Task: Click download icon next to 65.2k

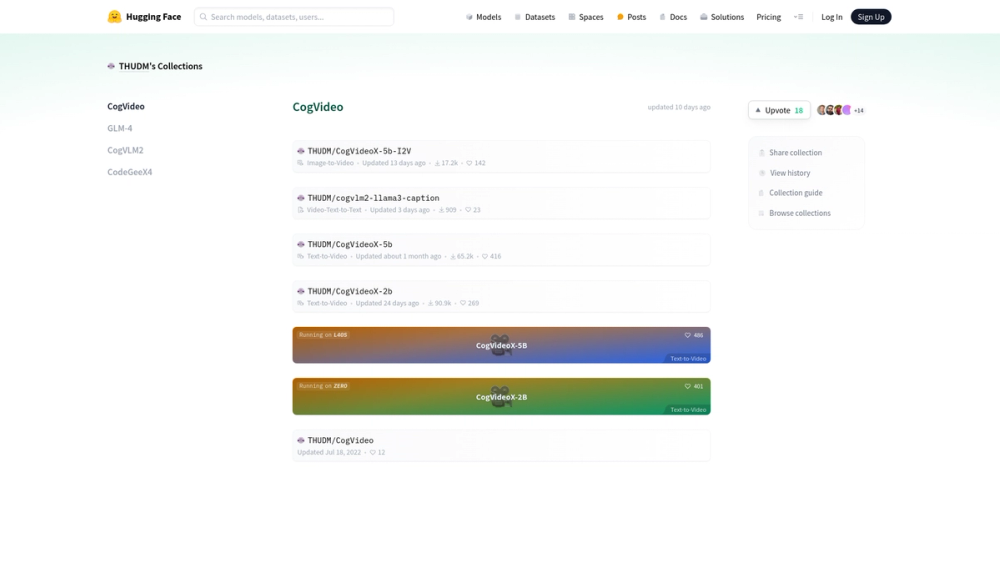Action: coord(453,256)
